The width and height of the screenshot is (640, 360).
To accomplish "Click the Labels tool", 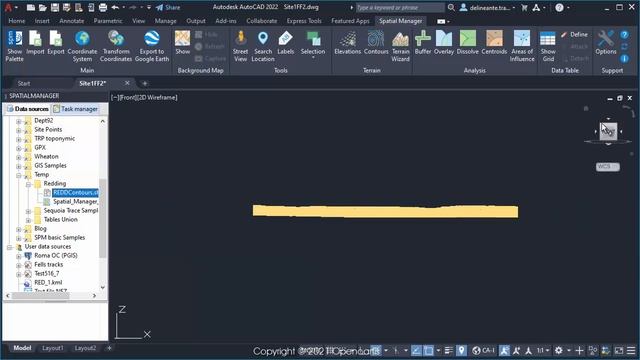I will pos(285,42).
